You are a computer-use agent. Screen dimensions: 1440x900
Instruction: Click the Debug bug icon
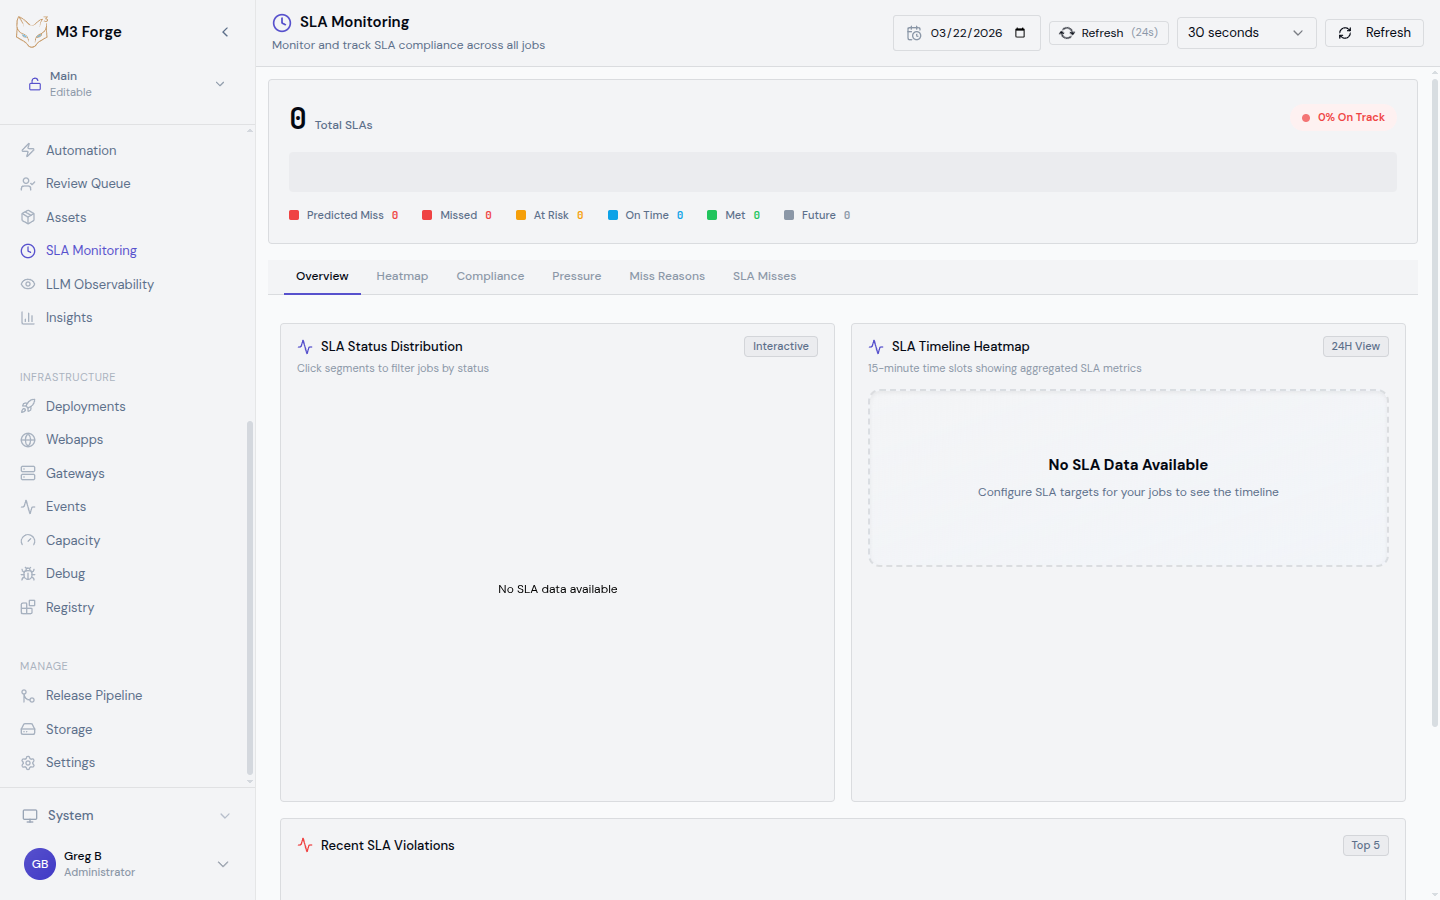[x=27, y=573]
